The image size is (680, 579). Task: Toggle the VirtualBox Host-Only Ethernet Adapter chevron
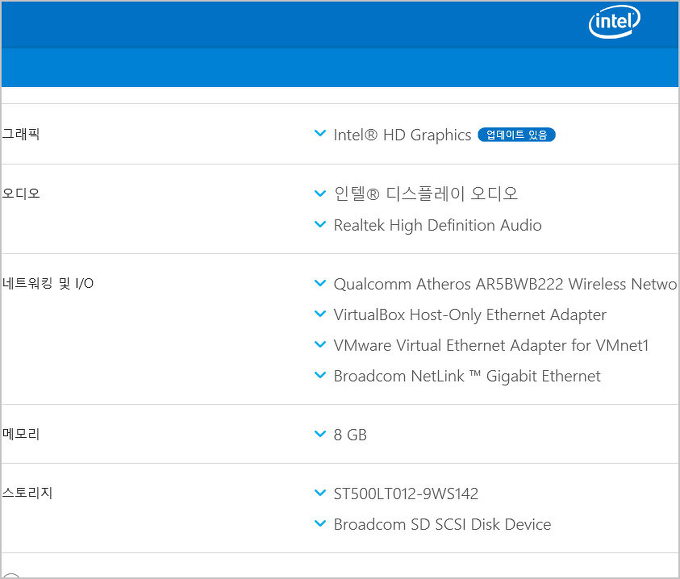[320, 315]
